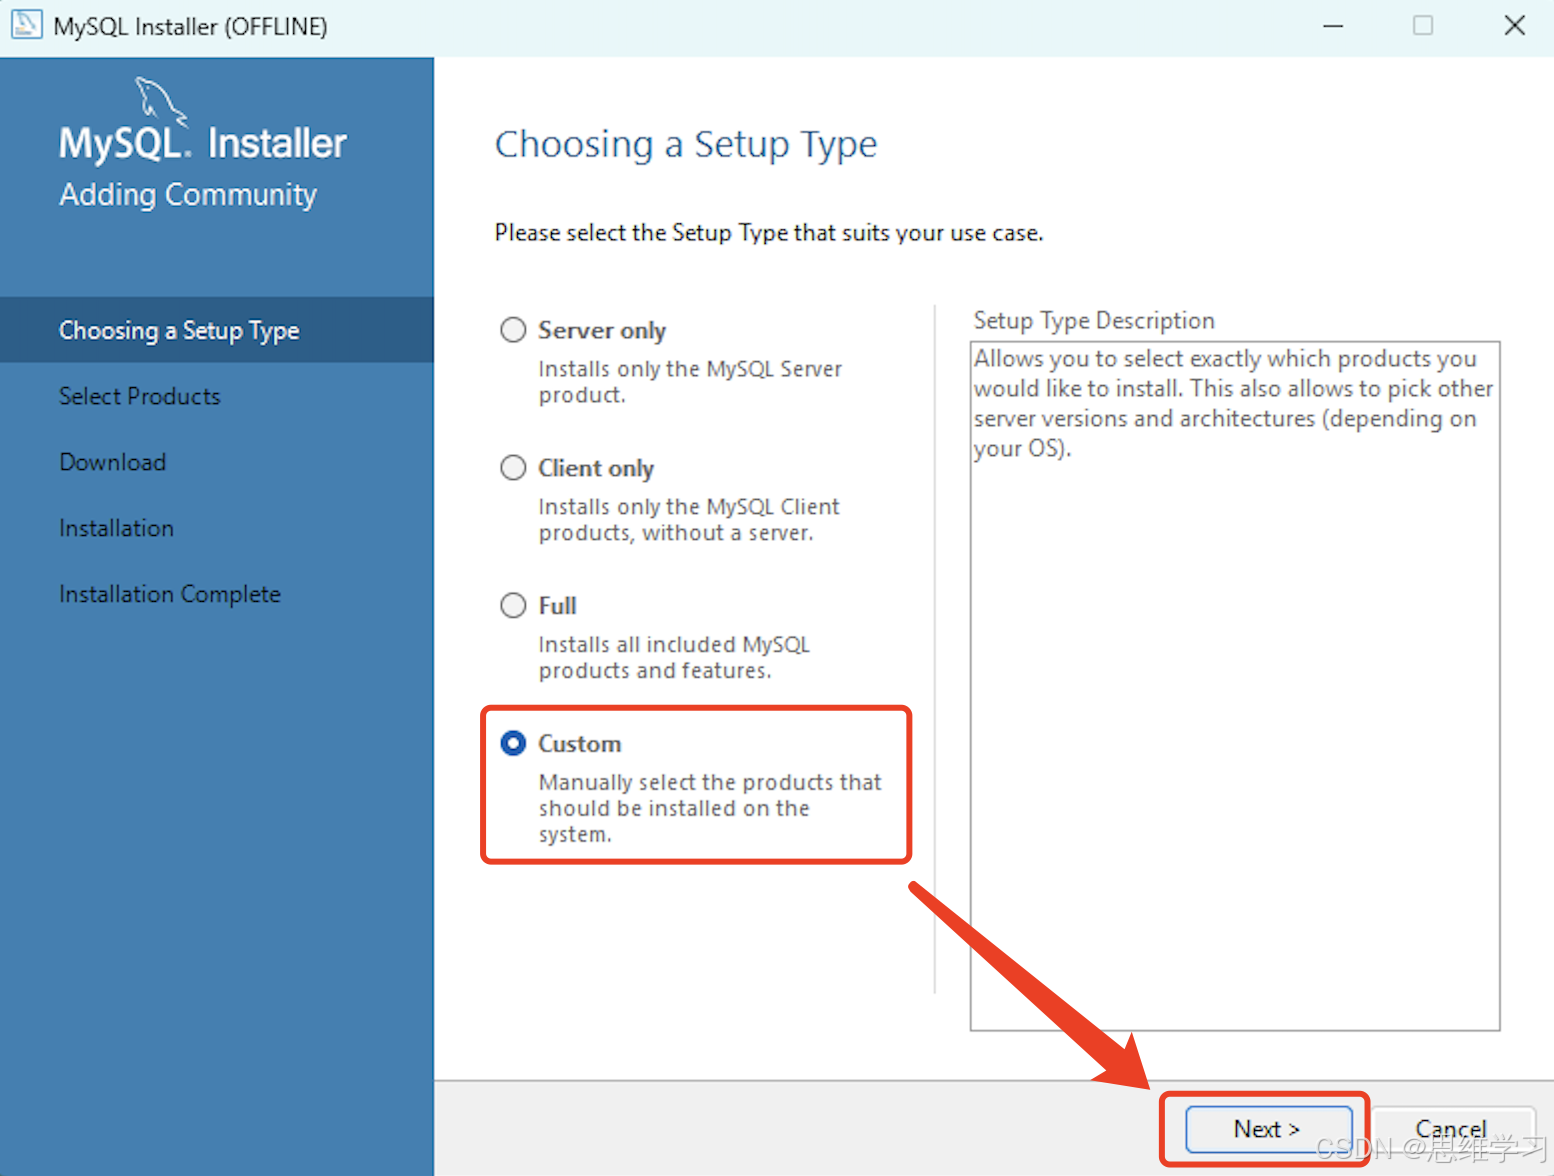The width and height of the screenshot is (1554, 1176).
Task: Minimize the MySQL Installer window
Action: click(1333, 26)
